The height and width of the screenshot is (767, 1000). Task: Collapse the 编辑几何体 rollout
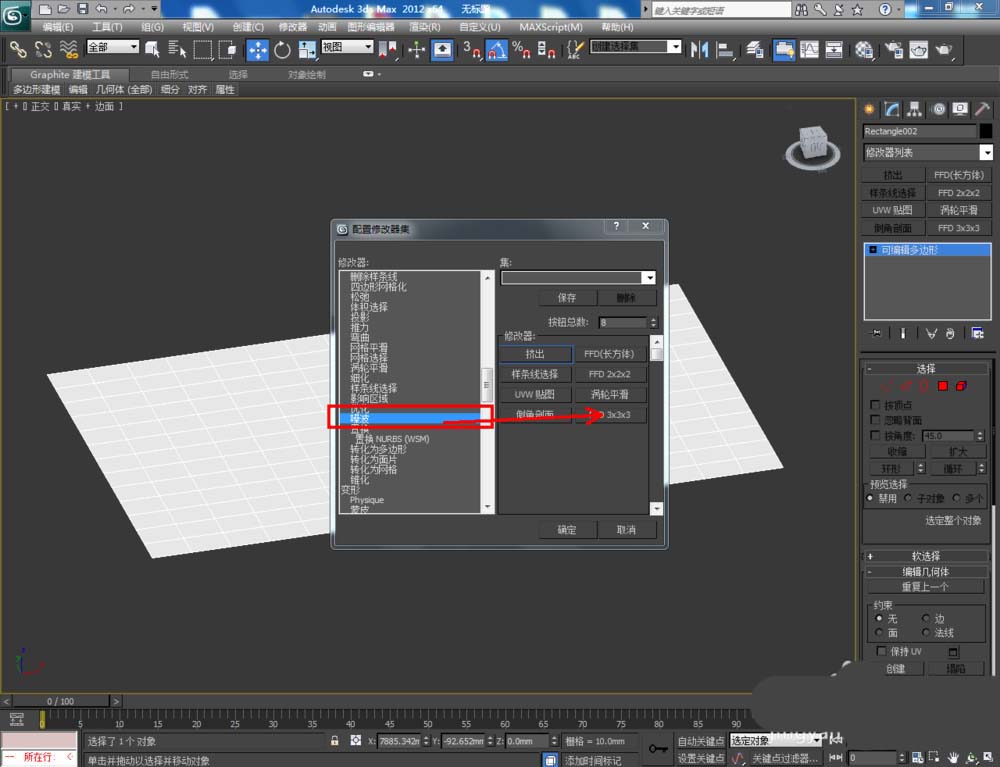[926, 572]
